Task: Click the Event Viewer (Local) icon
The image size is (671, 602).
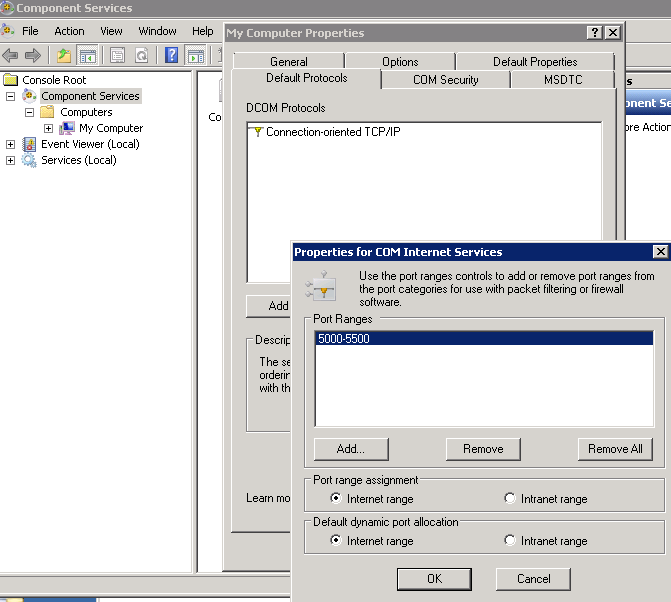Action: [x=30, y=144]
